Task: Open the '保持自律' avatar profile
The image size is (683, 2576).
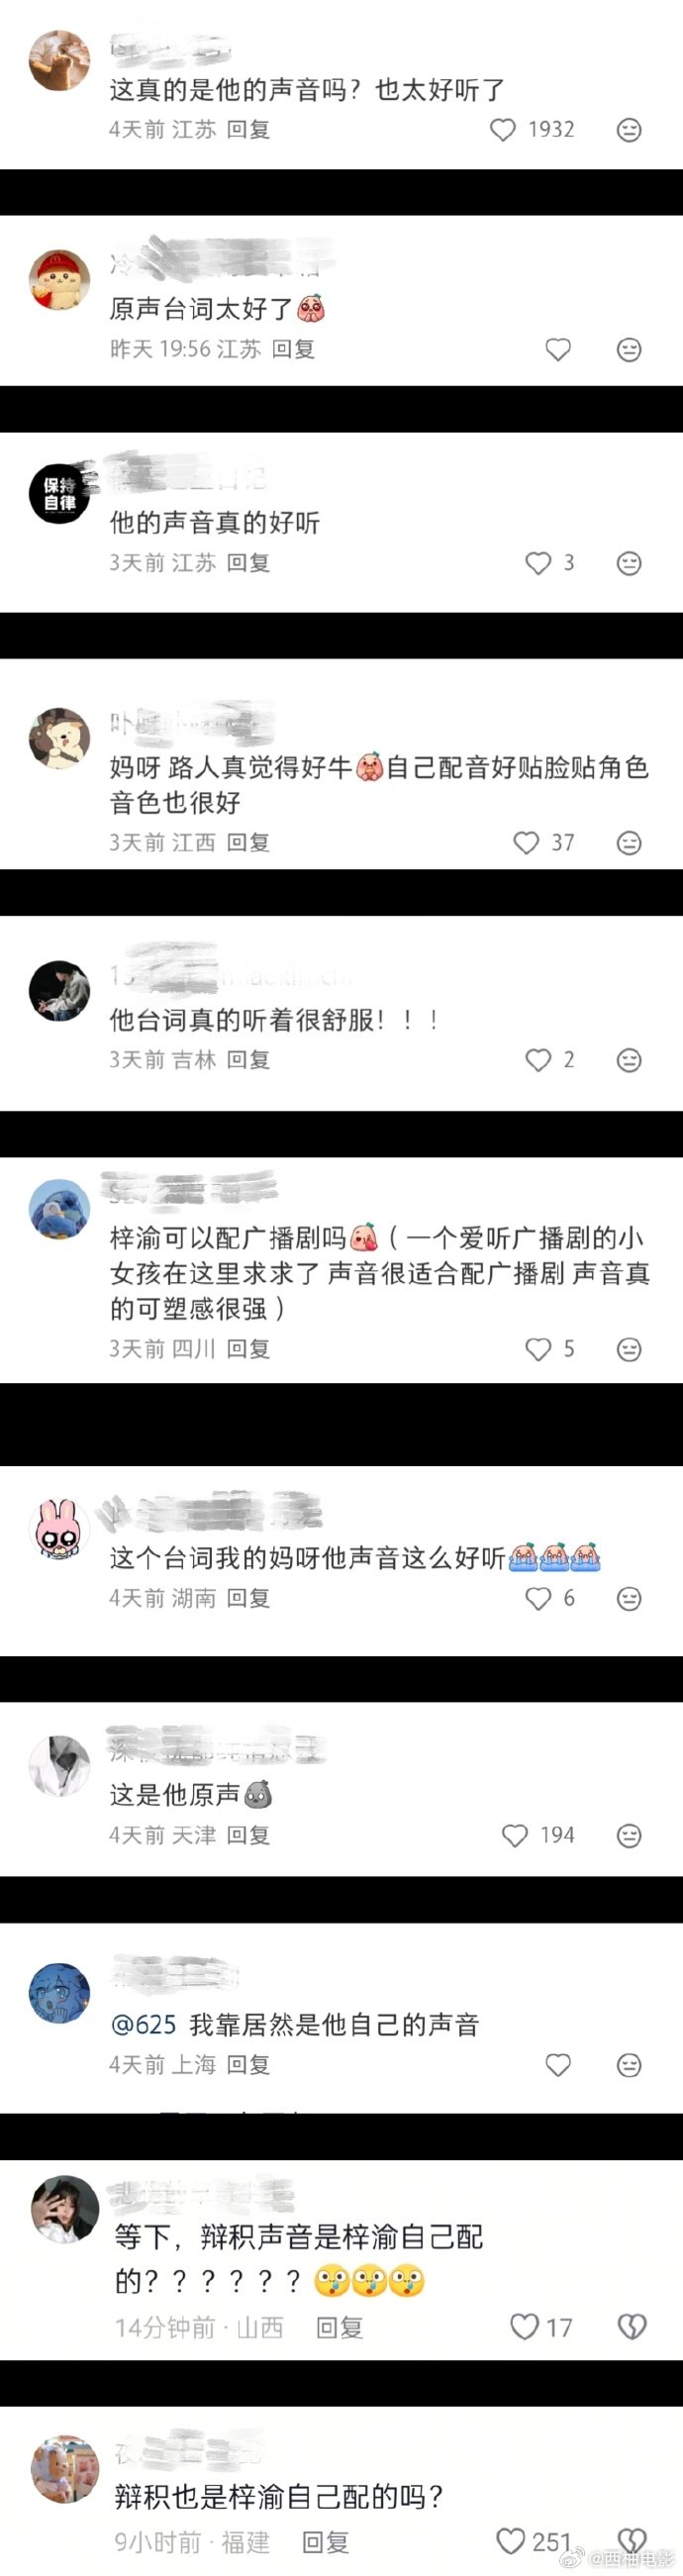Action: [60, 494]
